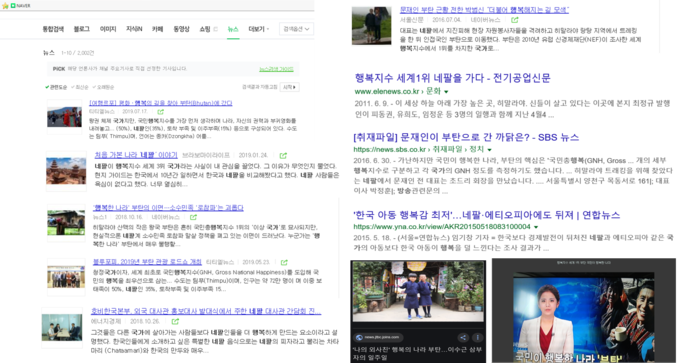The height and width of the screenshot is (363, 680).
Task: Click thumbnail of couple in 문재인 article
Action: [x=371, y=26]
